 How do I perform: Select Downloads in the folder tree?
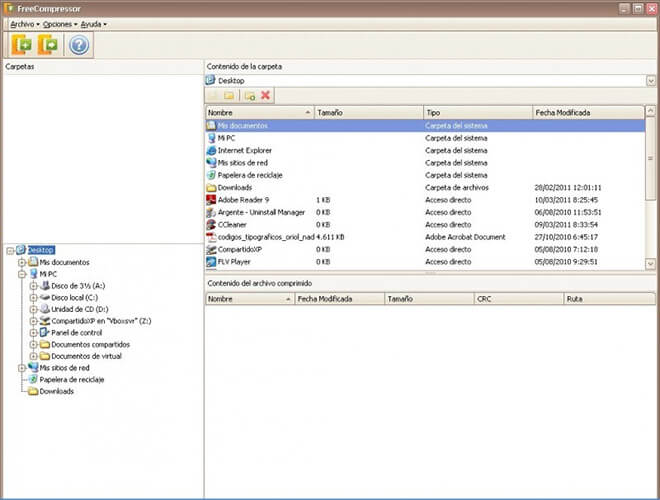(x=56, y=391)
